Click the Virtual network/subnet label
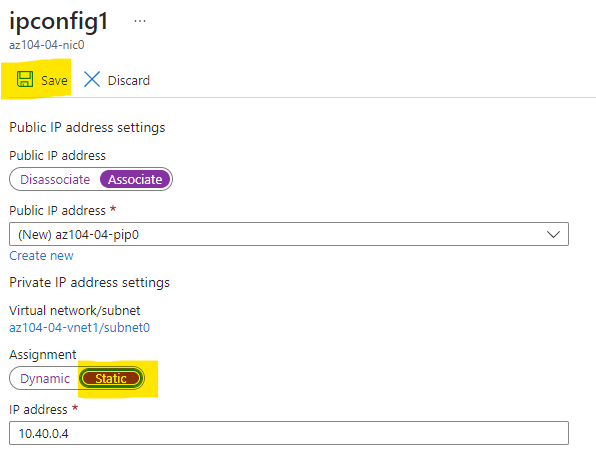596x458 pixels. click(75, 311)
